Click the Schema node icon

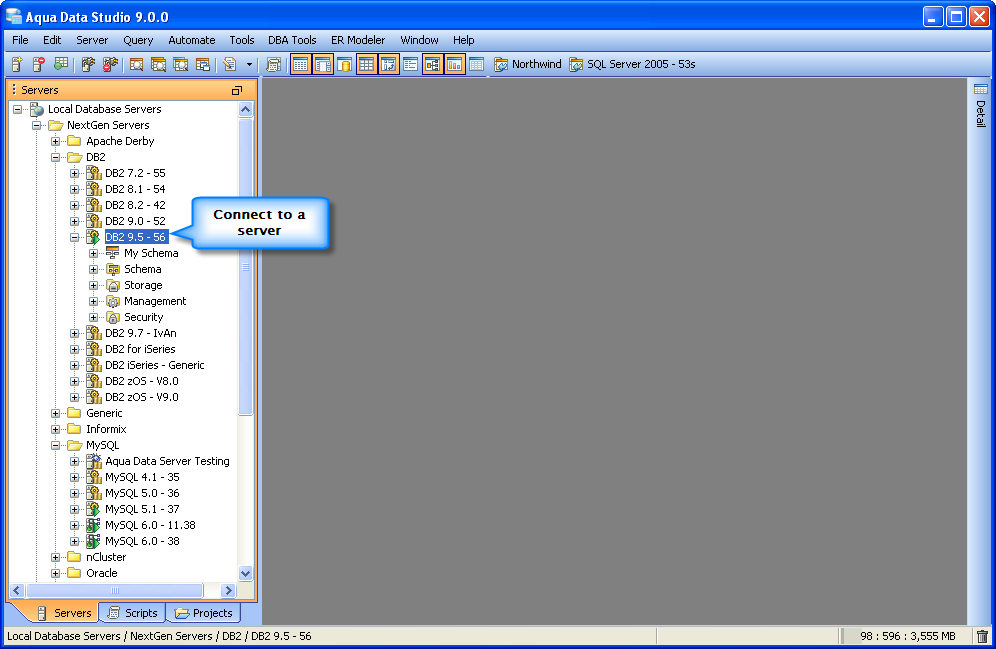pos(113,269)
